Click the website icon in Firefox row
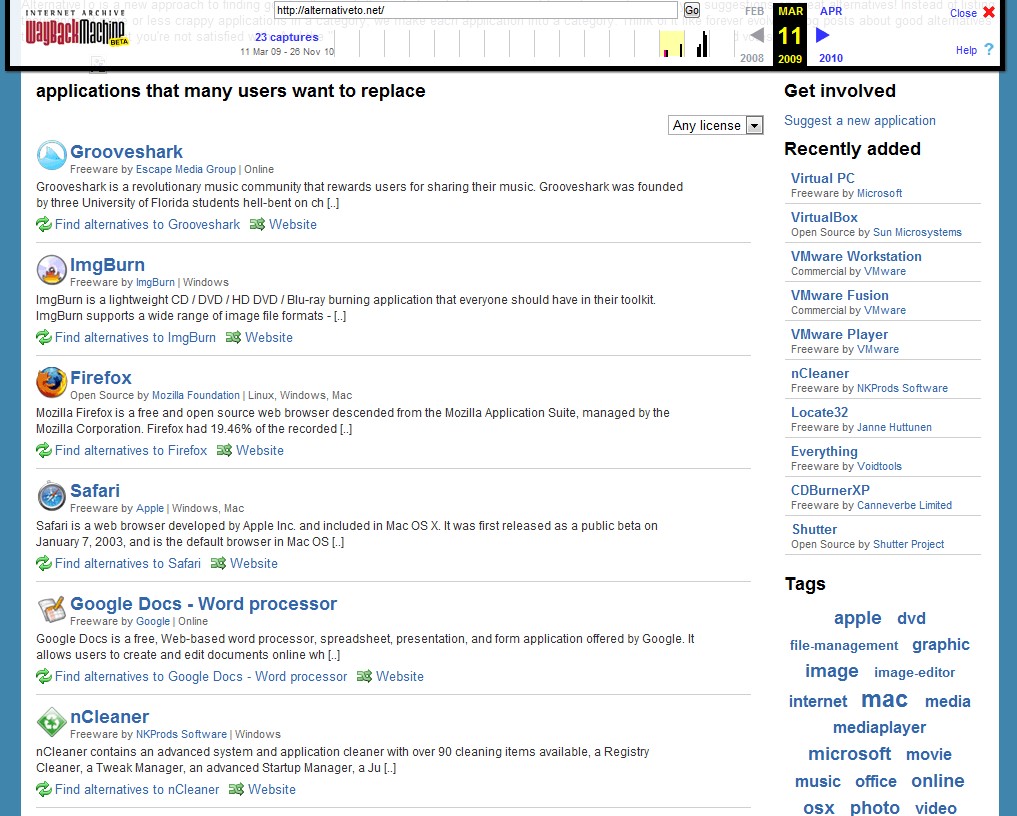Image resolution: width=1017 pixels, height=816 pixels. click(x=224, y=450)
